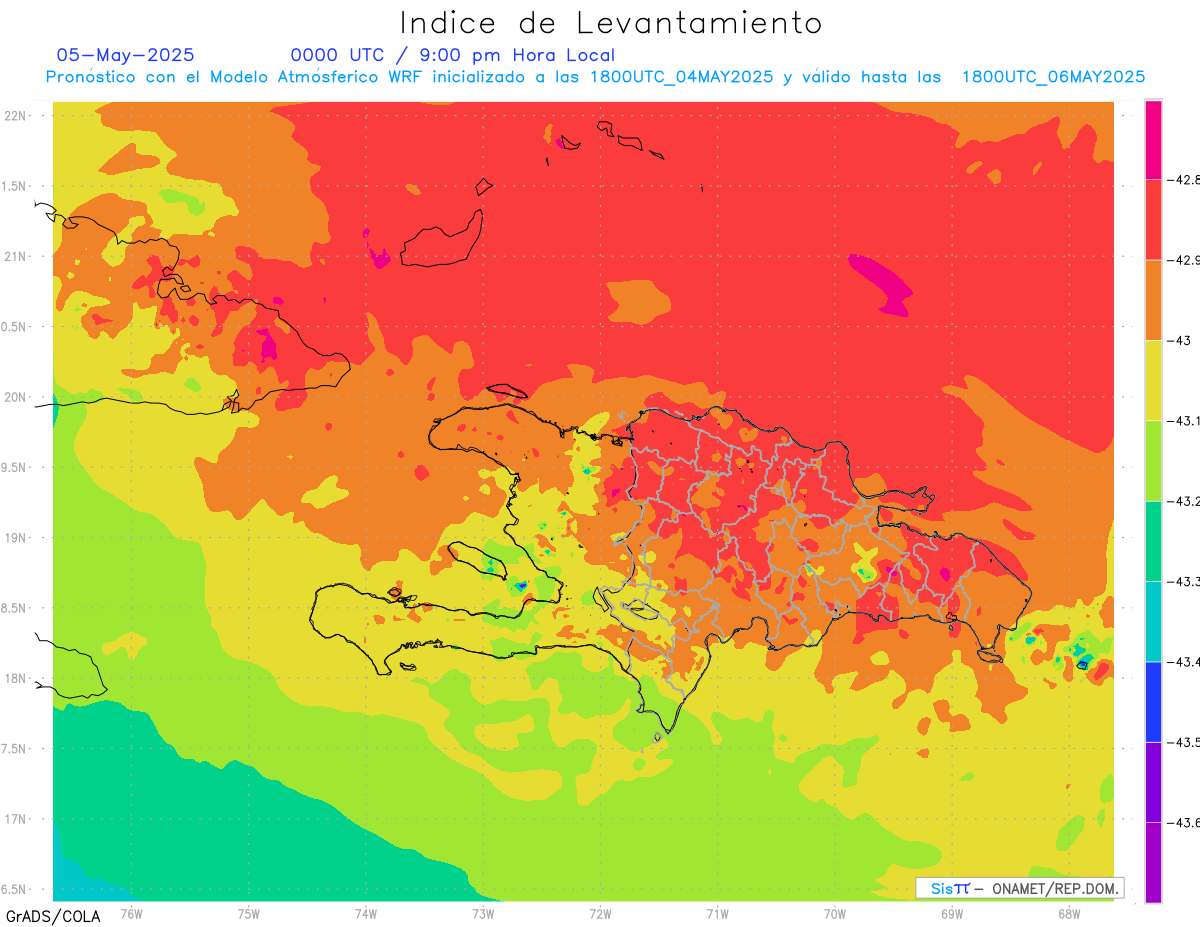Click the colorbar value "-42.9"
Image resolution: width=1200 pixels, height=927 pixels.
pyautogui.click(x=1184, y=260)
